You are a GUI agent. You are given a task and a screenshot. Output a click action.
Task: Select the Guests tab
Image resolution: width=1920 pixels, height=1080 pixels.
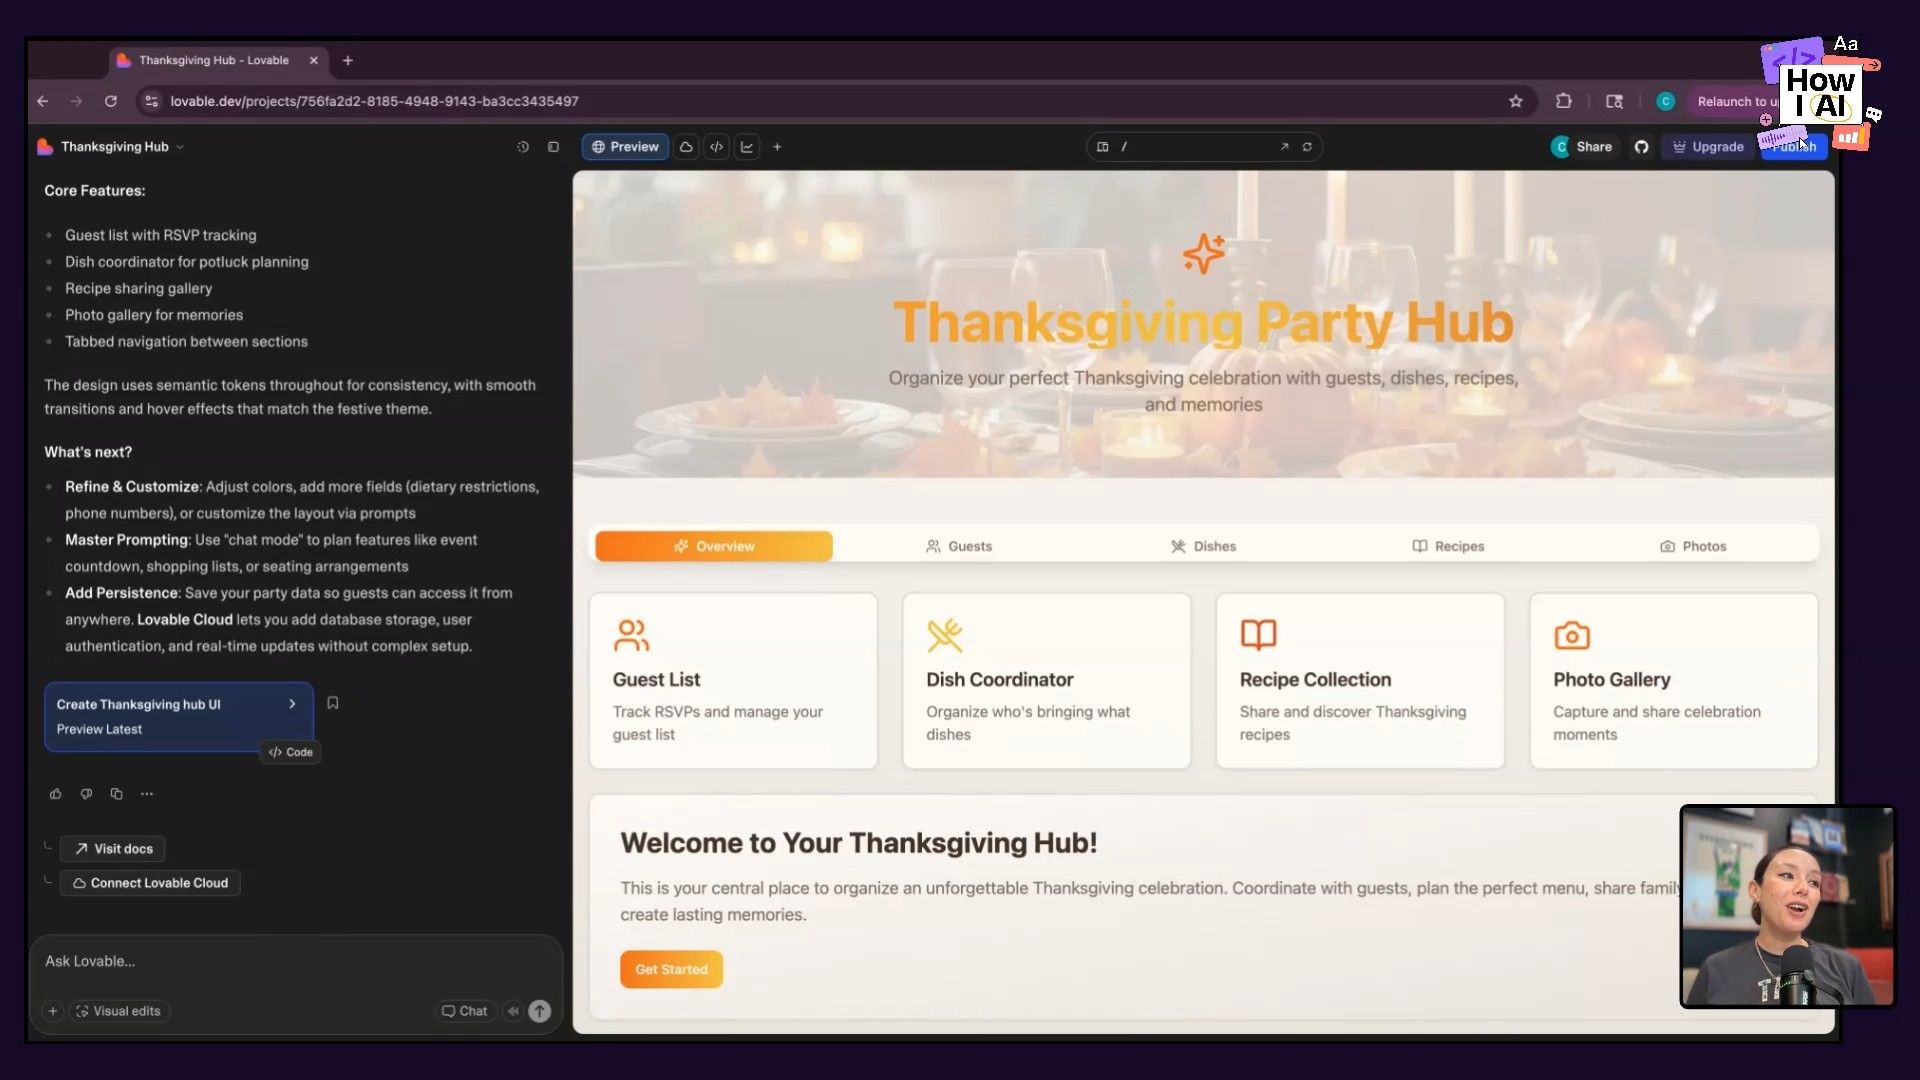pyautogui.click(x=959, y=546)
